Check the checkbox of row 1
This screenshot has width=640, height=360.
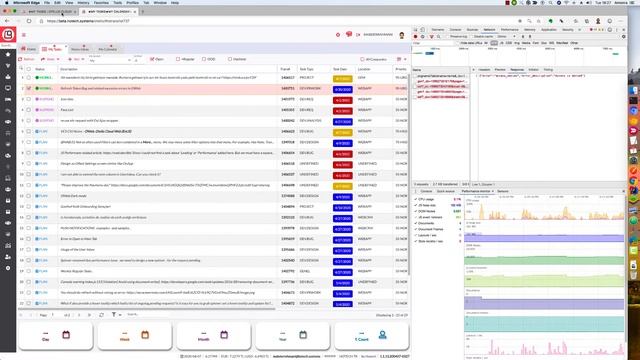29,78
